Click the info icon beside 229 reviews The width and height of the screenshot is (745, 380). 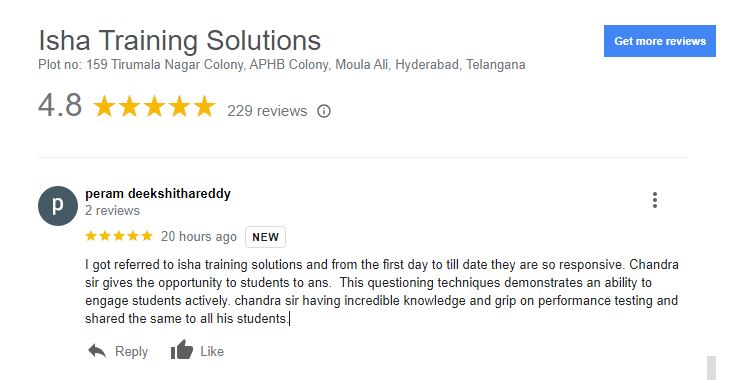324,111
